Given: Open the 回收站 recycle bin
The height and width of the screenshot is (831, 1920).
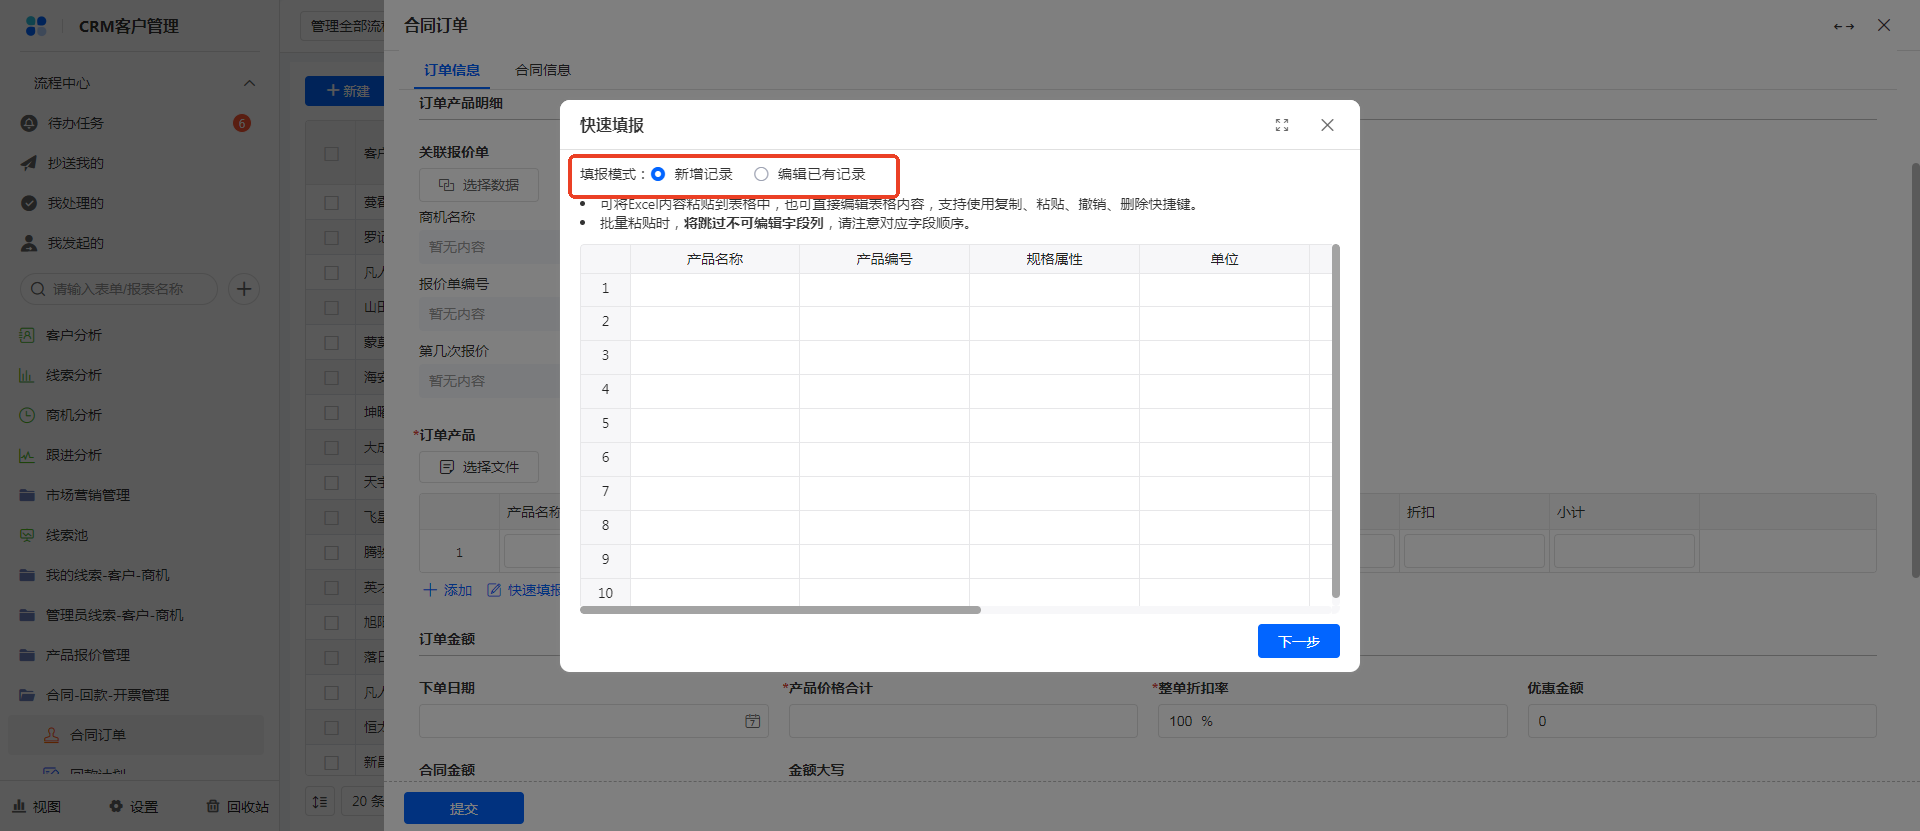Looking at the screenshot, I should click(238, 806).
